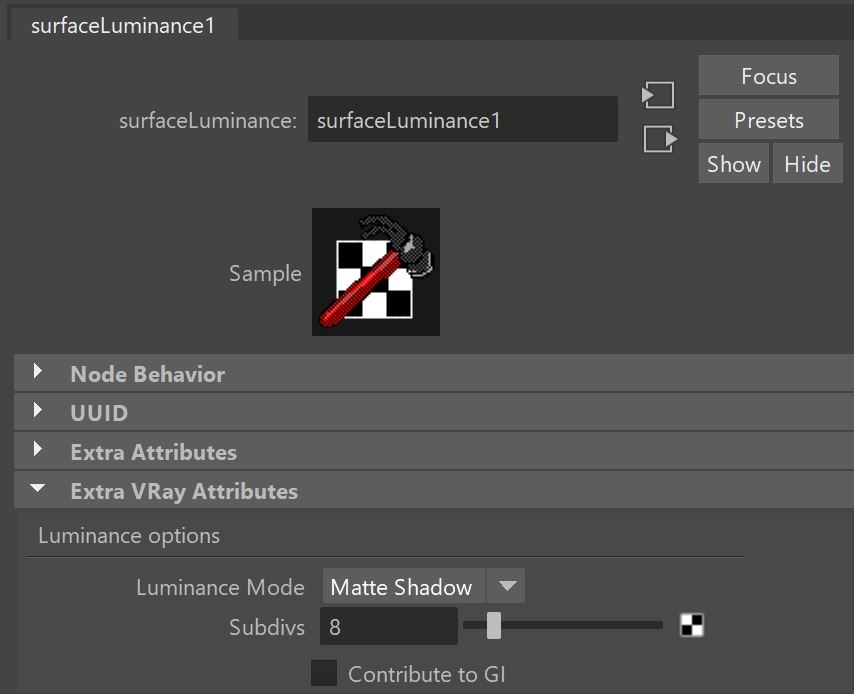Click the Show button
The height and width of the screenshot is (694, 854).
[x=734, y=163]
